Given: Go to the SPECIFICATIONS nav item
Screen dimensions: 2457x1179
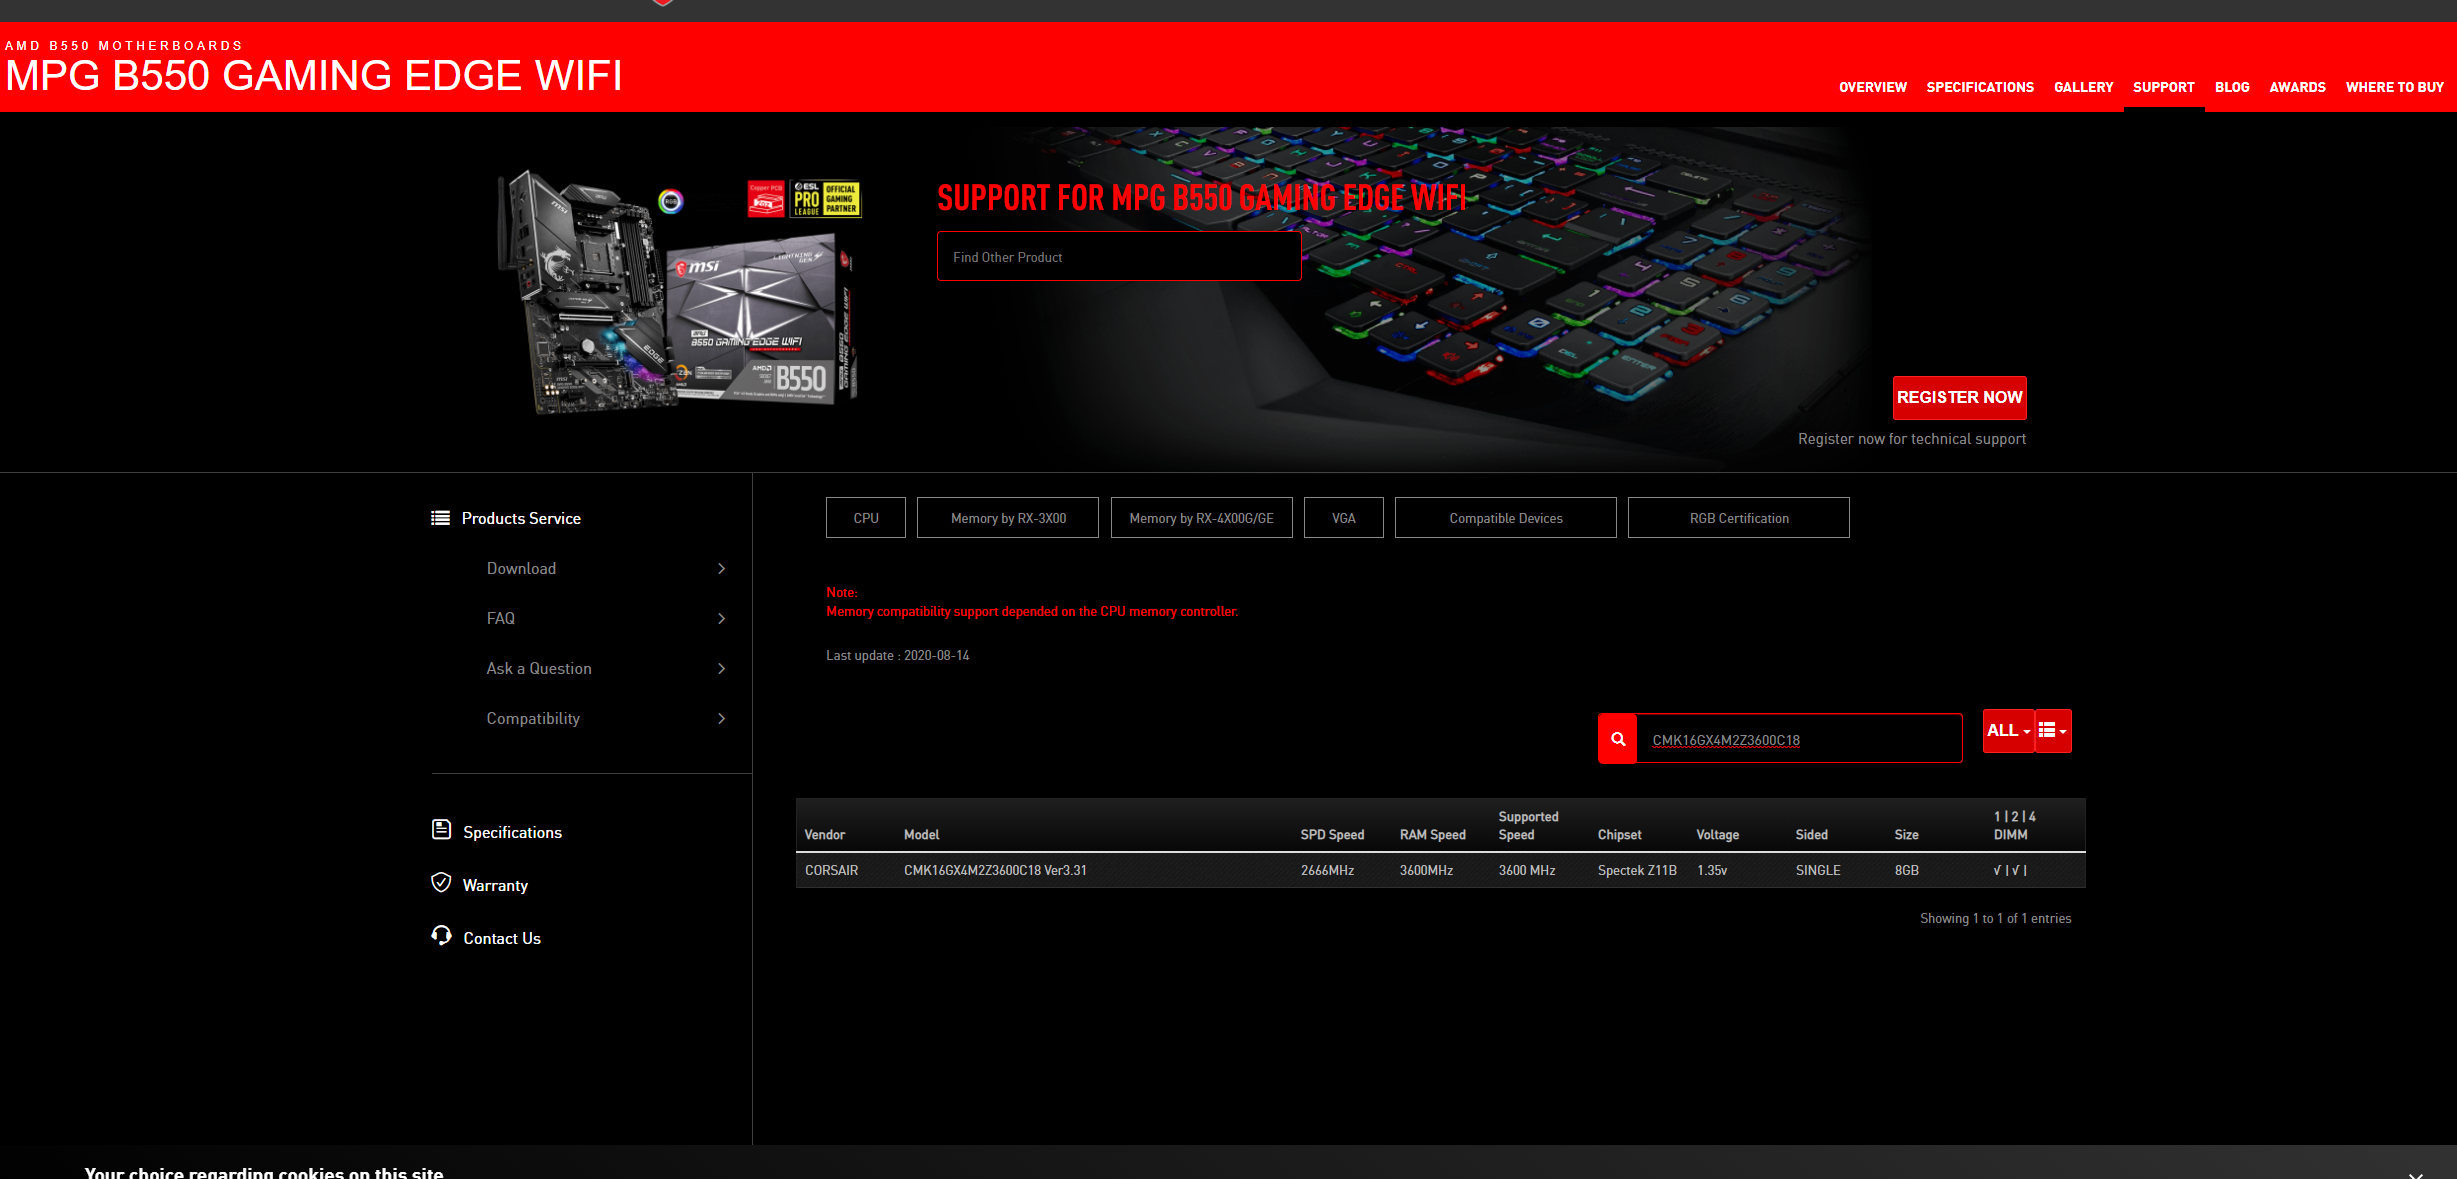Looking at the screenshot, I should click(x=1979, y=87).
